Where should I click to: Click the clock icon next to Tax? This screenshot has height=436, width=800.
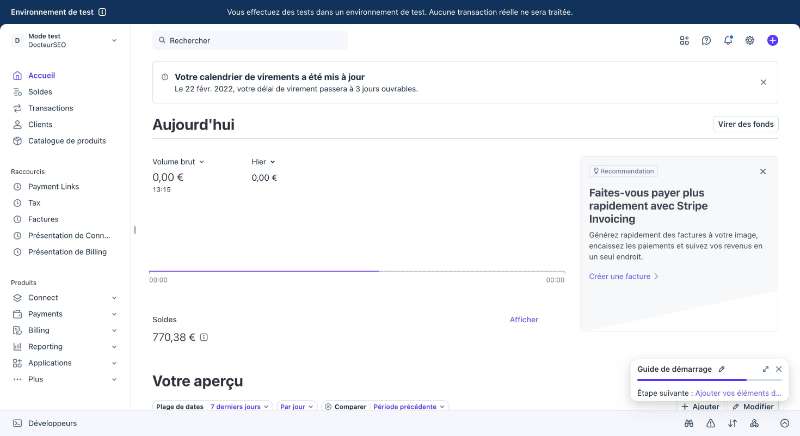click(17, 203)
